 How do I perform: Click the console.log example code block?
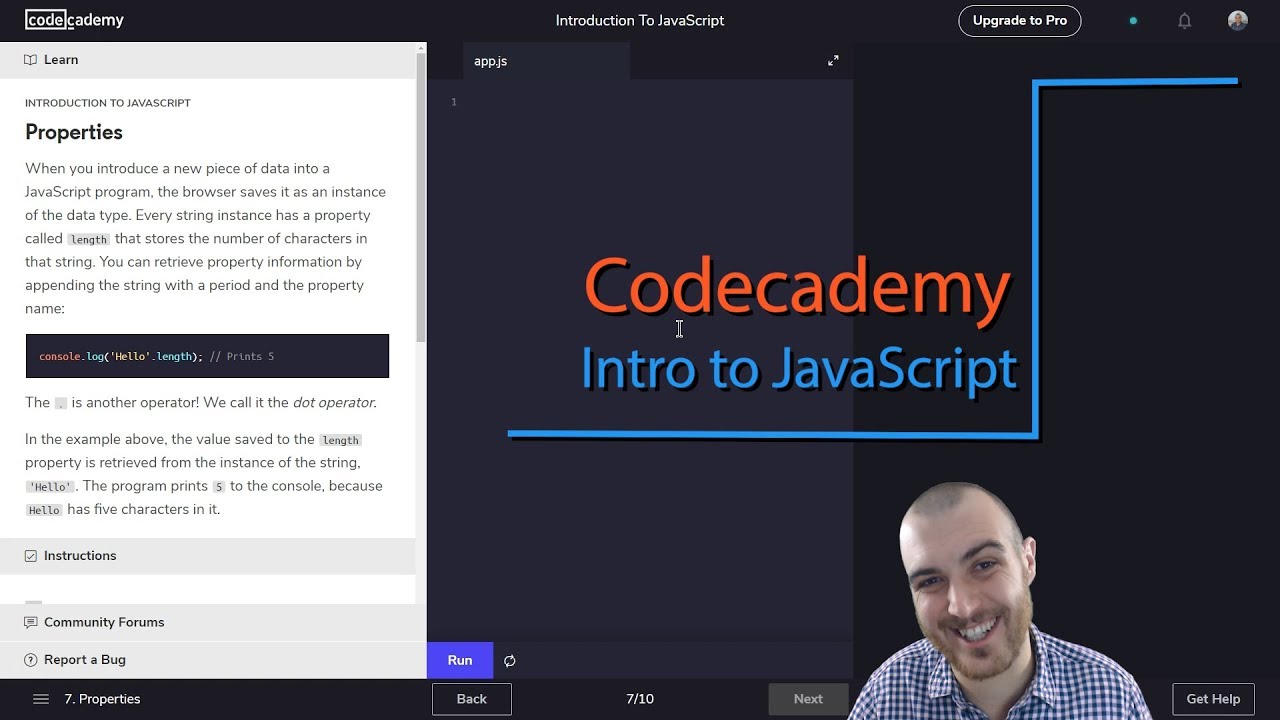point(207,356)
